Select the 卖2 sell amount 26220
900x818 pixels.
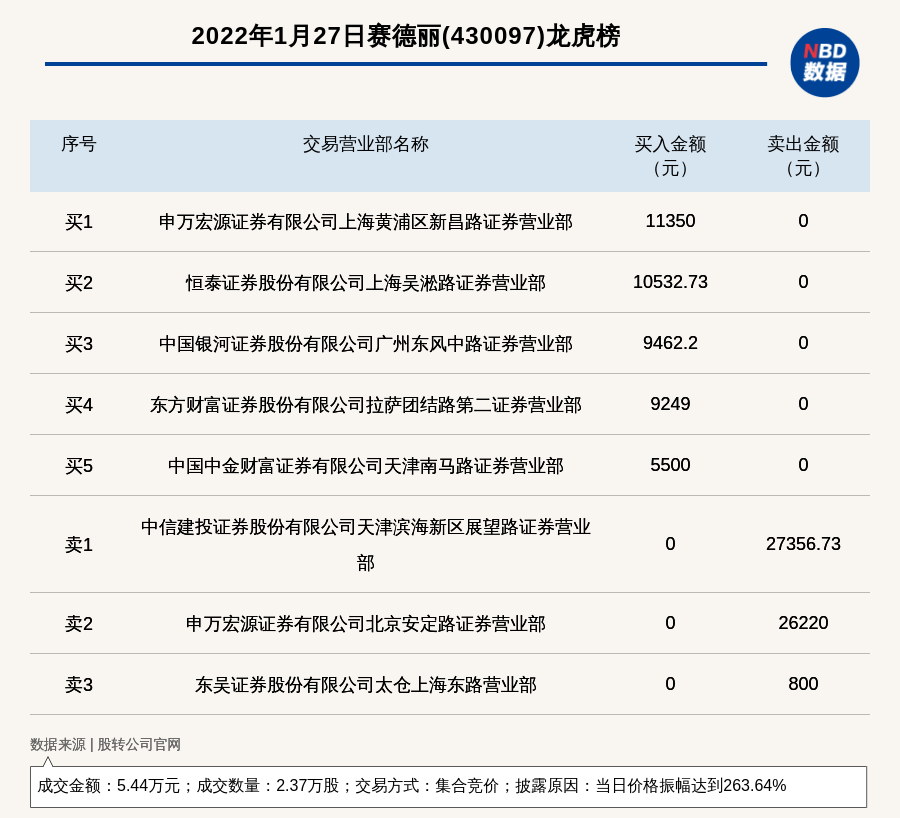click(x=803, y=623)
